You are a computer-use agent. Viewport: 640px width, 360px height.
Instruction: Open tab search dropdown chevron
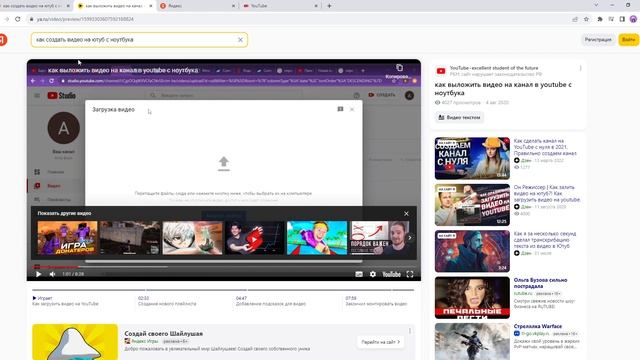pos(596,5)
